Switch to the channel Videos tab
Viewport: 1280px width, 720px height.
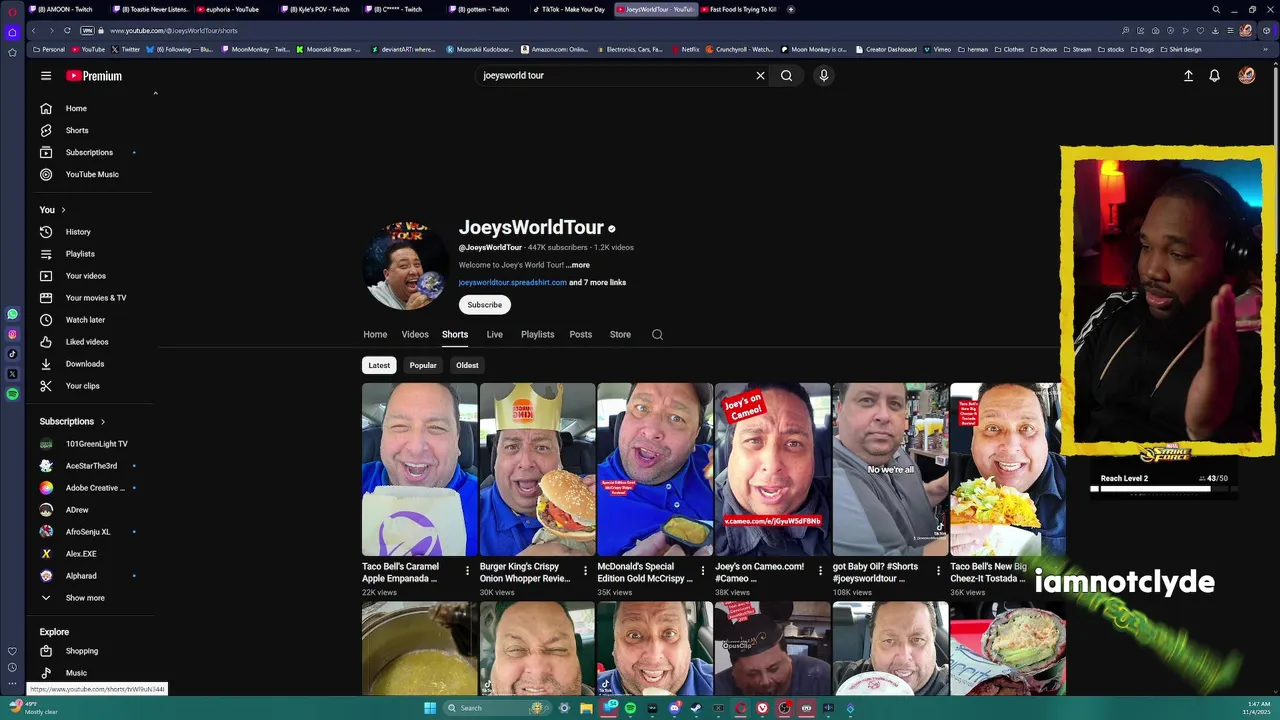(415, 335)
